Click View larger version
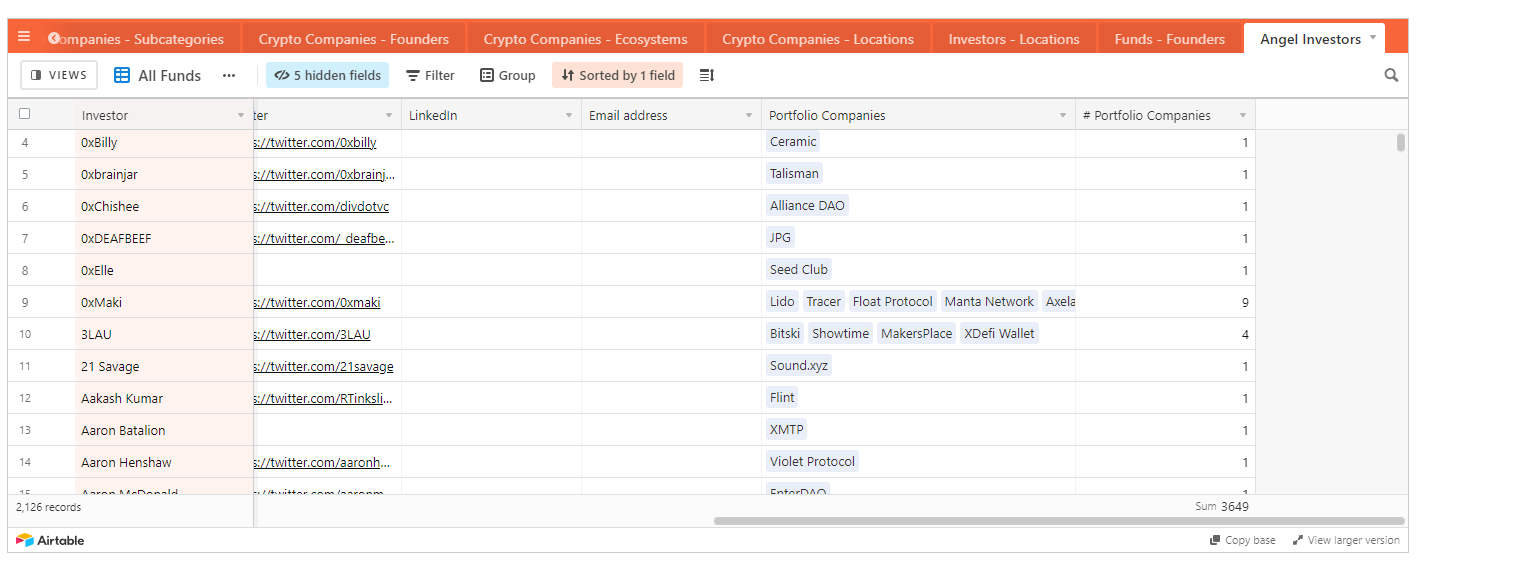 1346,540
